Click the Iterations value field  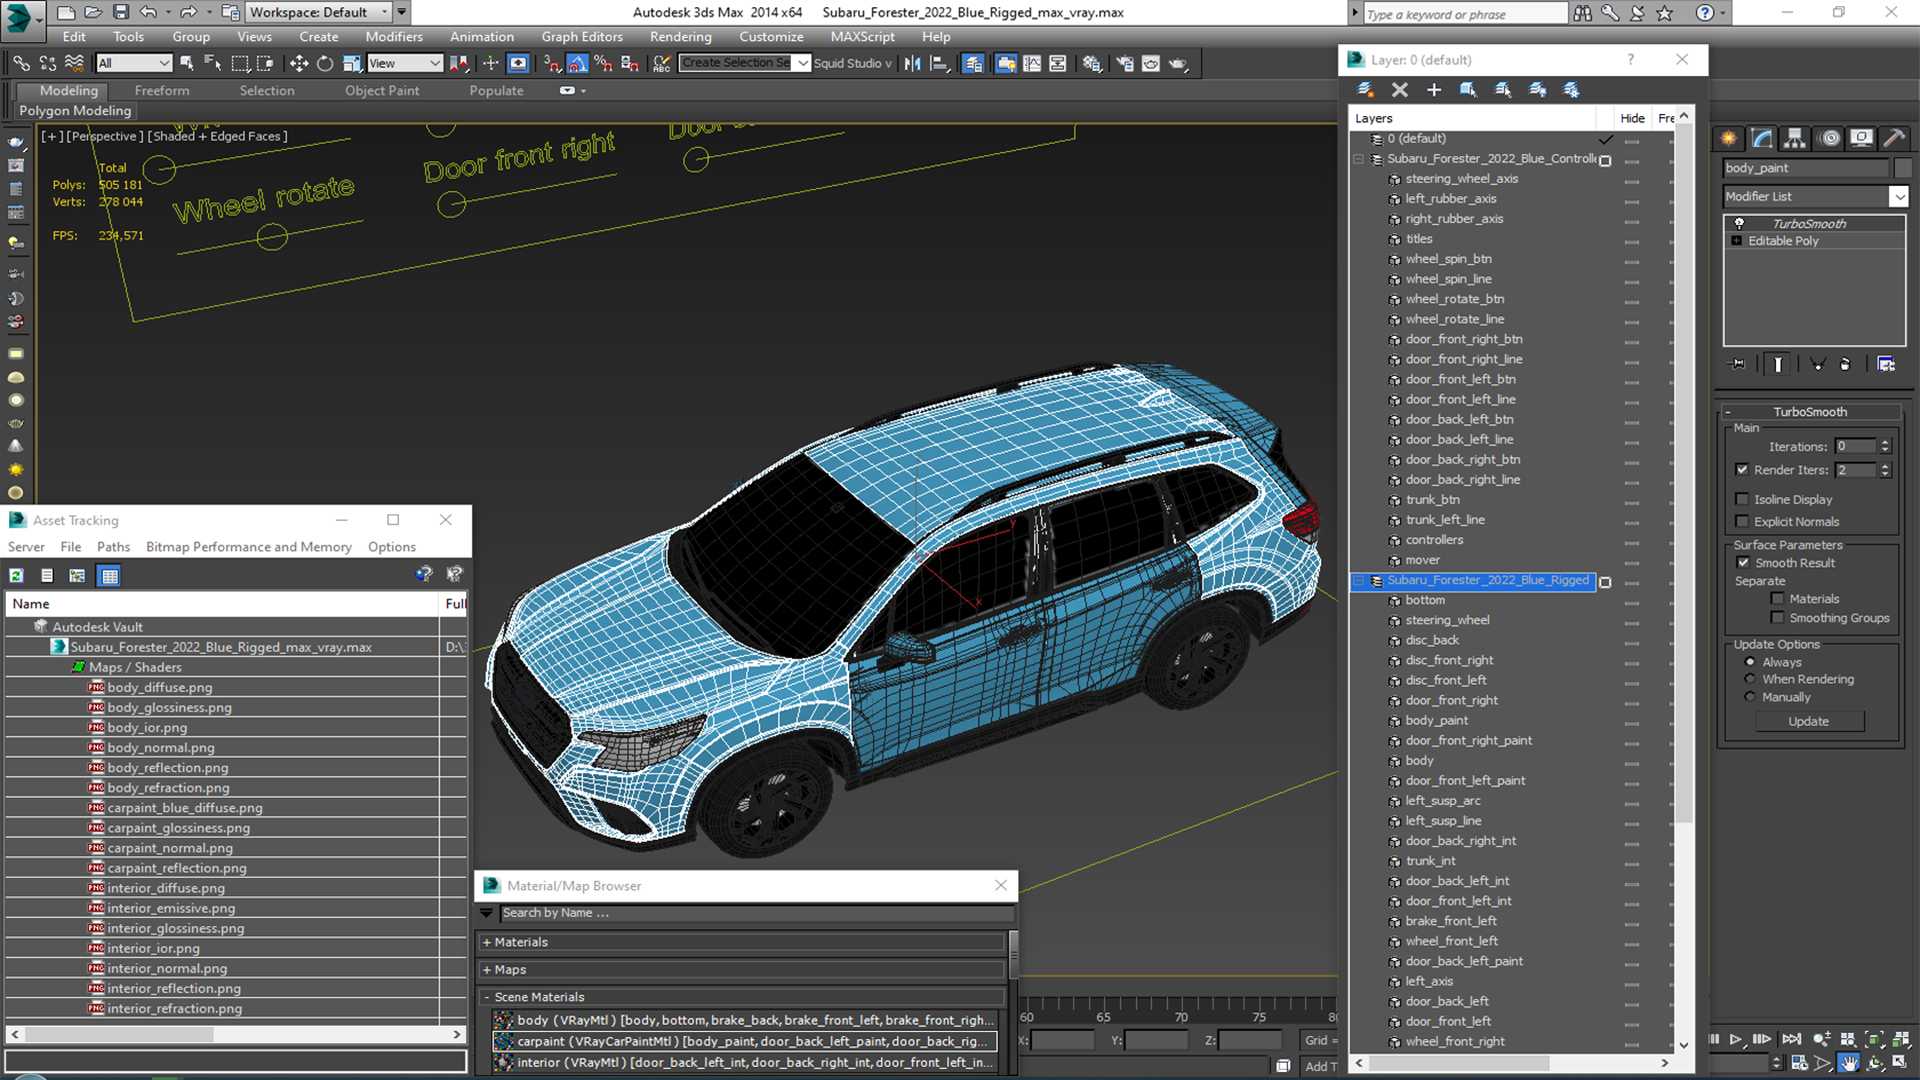click(1857, 447)
